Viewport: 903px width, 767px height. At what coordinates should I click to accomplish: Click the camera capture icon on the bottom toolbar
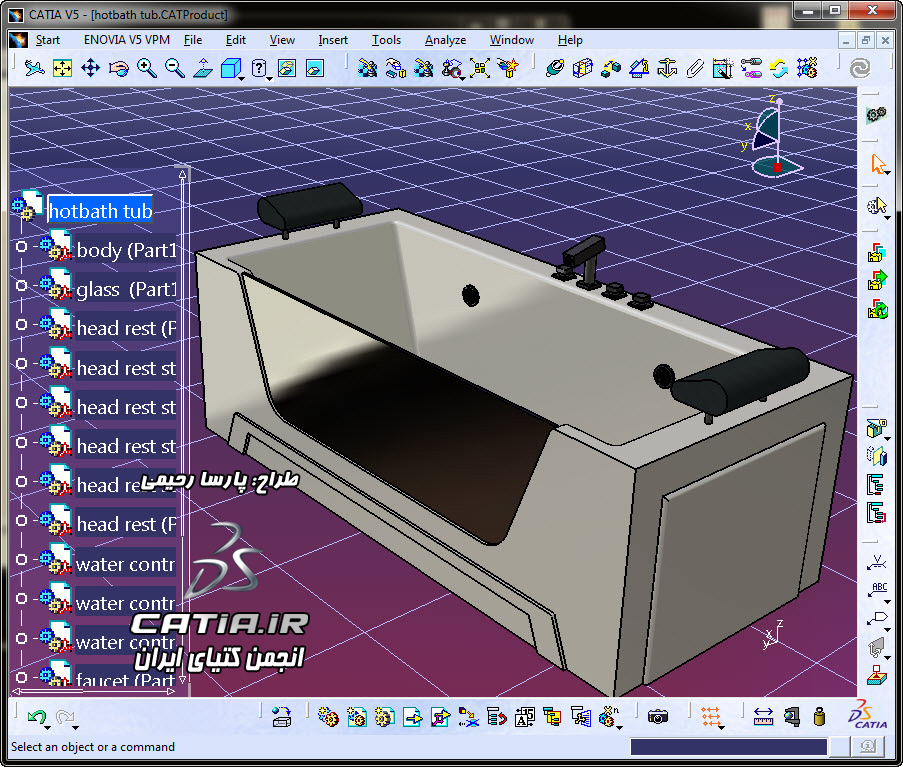(x=657, y=717)
